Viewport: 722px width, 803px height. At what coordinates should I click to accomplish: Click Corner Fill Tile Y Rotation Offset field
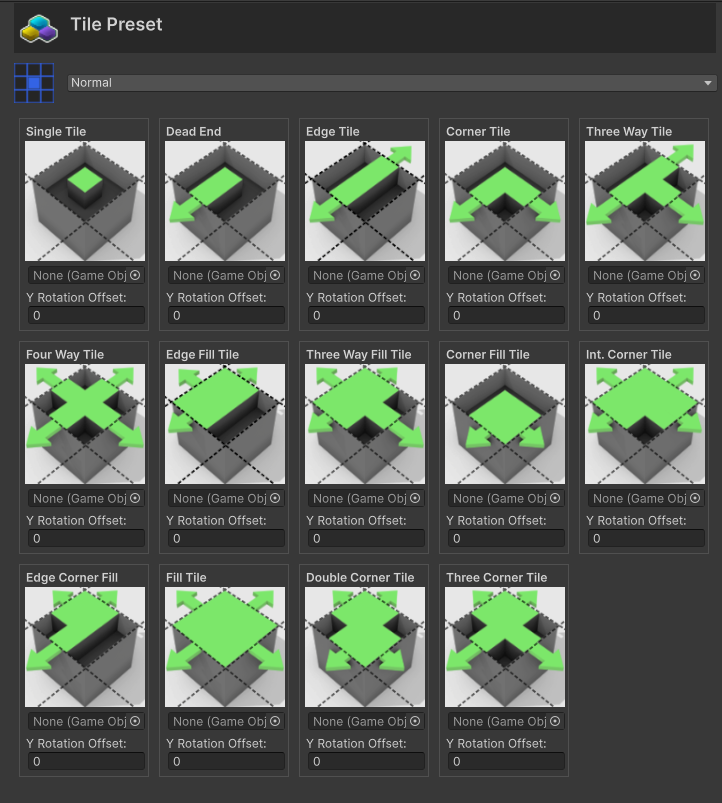(x=506, y=538)
